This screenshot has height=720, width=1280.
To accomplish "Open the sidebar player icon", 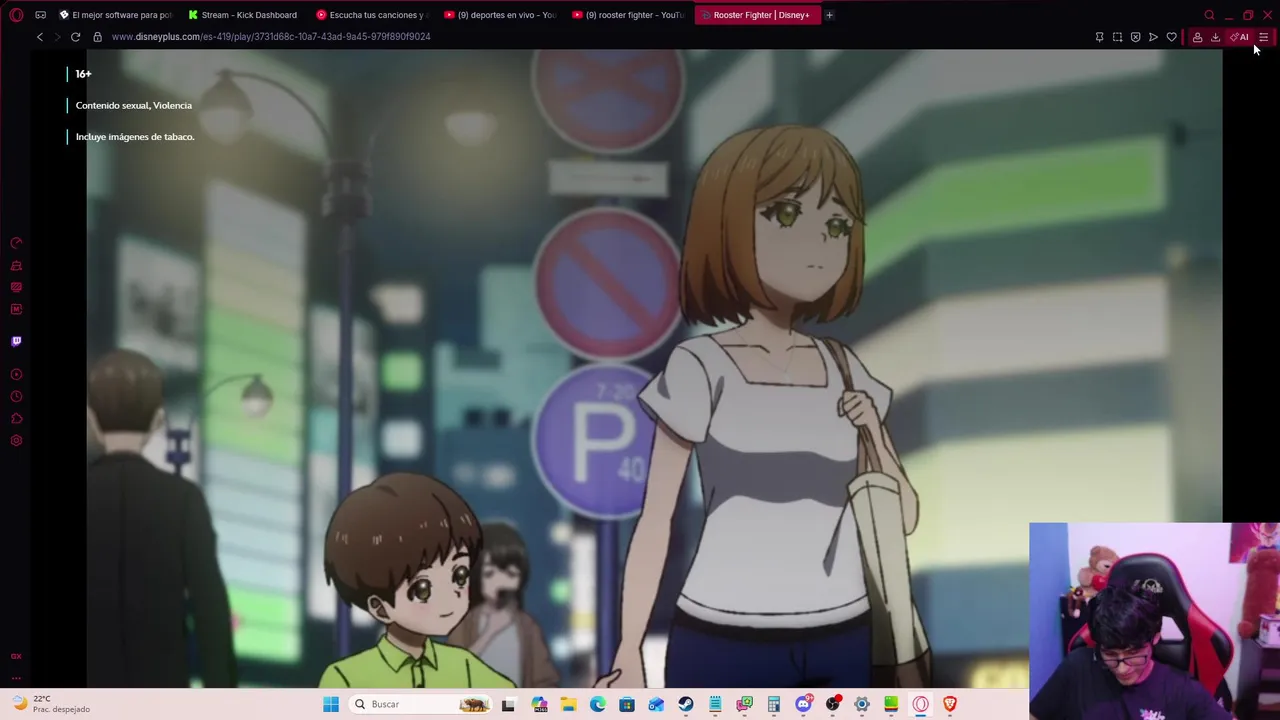I will click(x=16, y=374).
